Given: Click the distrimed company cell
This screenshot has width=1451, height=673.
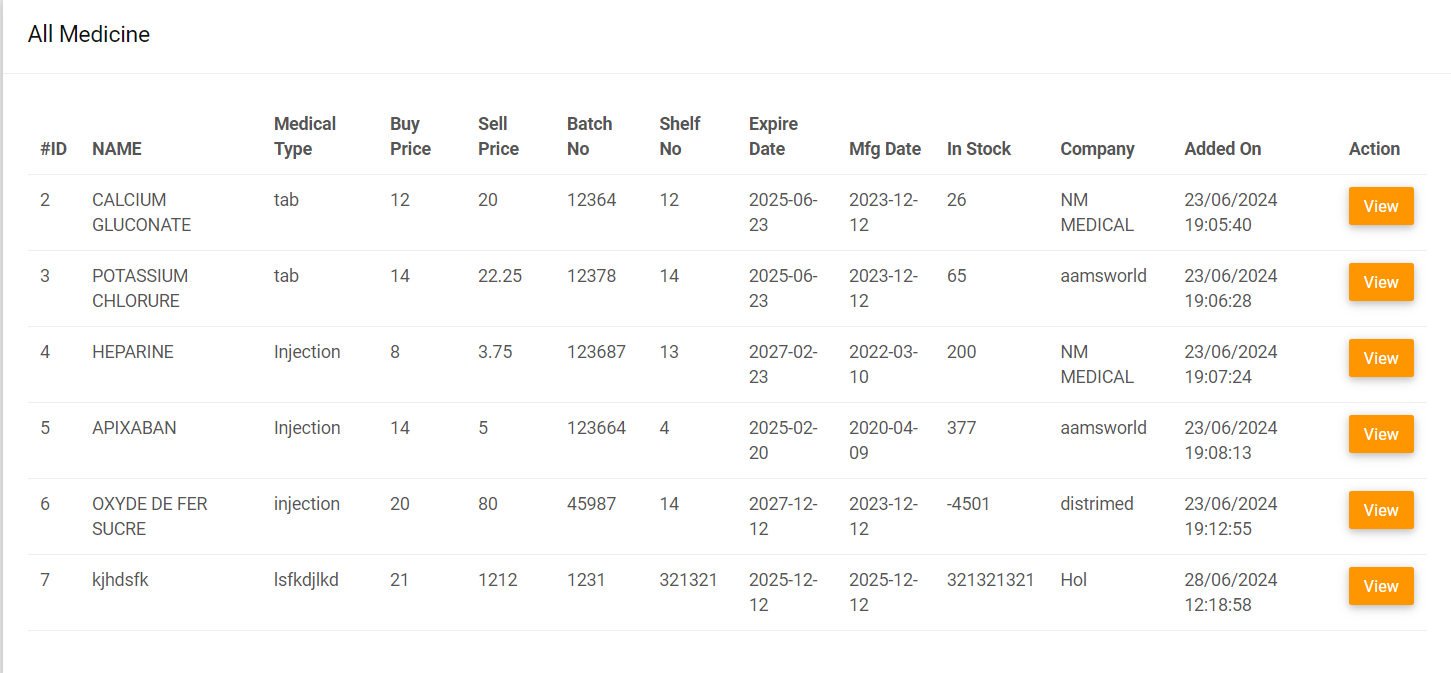Looking at the screenshot, I should (1097, 504).
